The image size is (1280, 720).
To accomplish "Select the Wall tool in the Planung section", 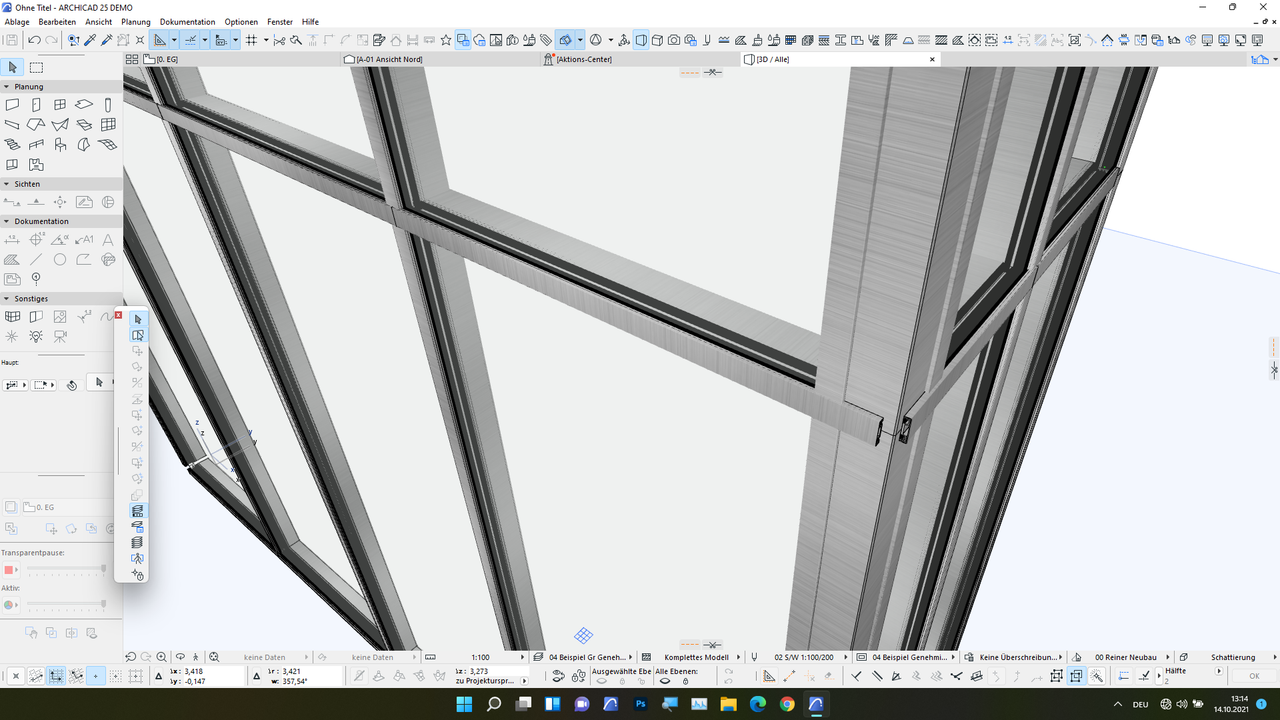I will point(10,104).
